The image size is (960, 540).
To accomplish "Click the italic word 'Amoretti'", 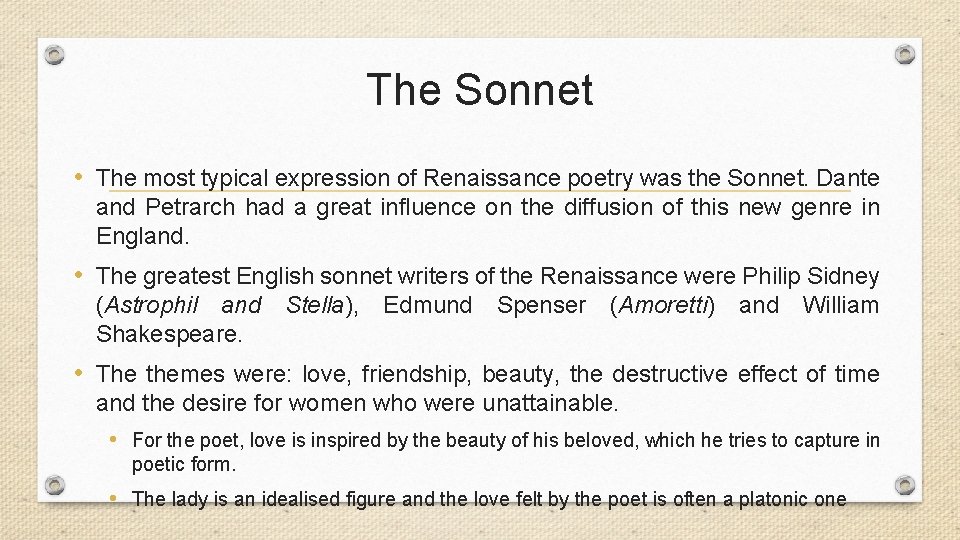I will pos(663,305).
